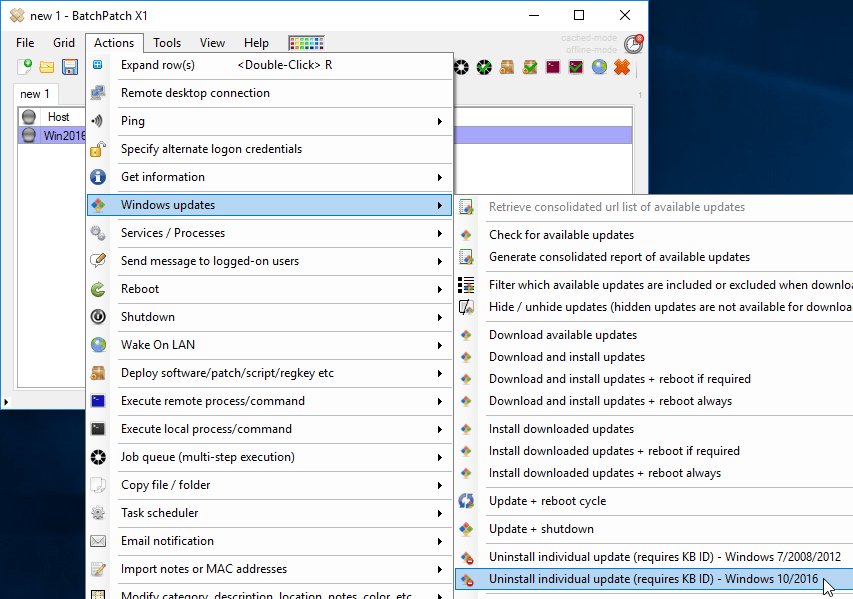Open the View menu
This screenshot has height=599, width=853.
click(212, 43)
